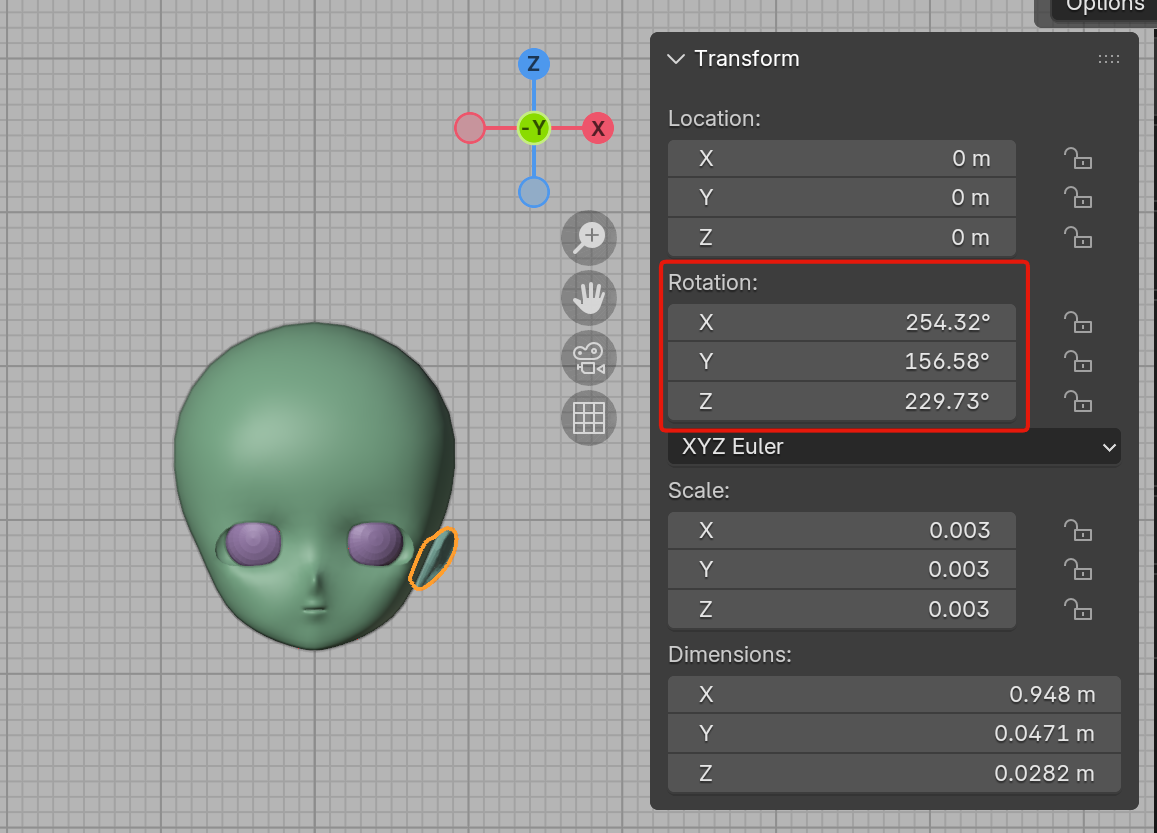Viewport: 1157px width, 833px height.
Task: Click the zoom viewport magnifier icon
Action: pyautogui.click(x=589, y=237)
